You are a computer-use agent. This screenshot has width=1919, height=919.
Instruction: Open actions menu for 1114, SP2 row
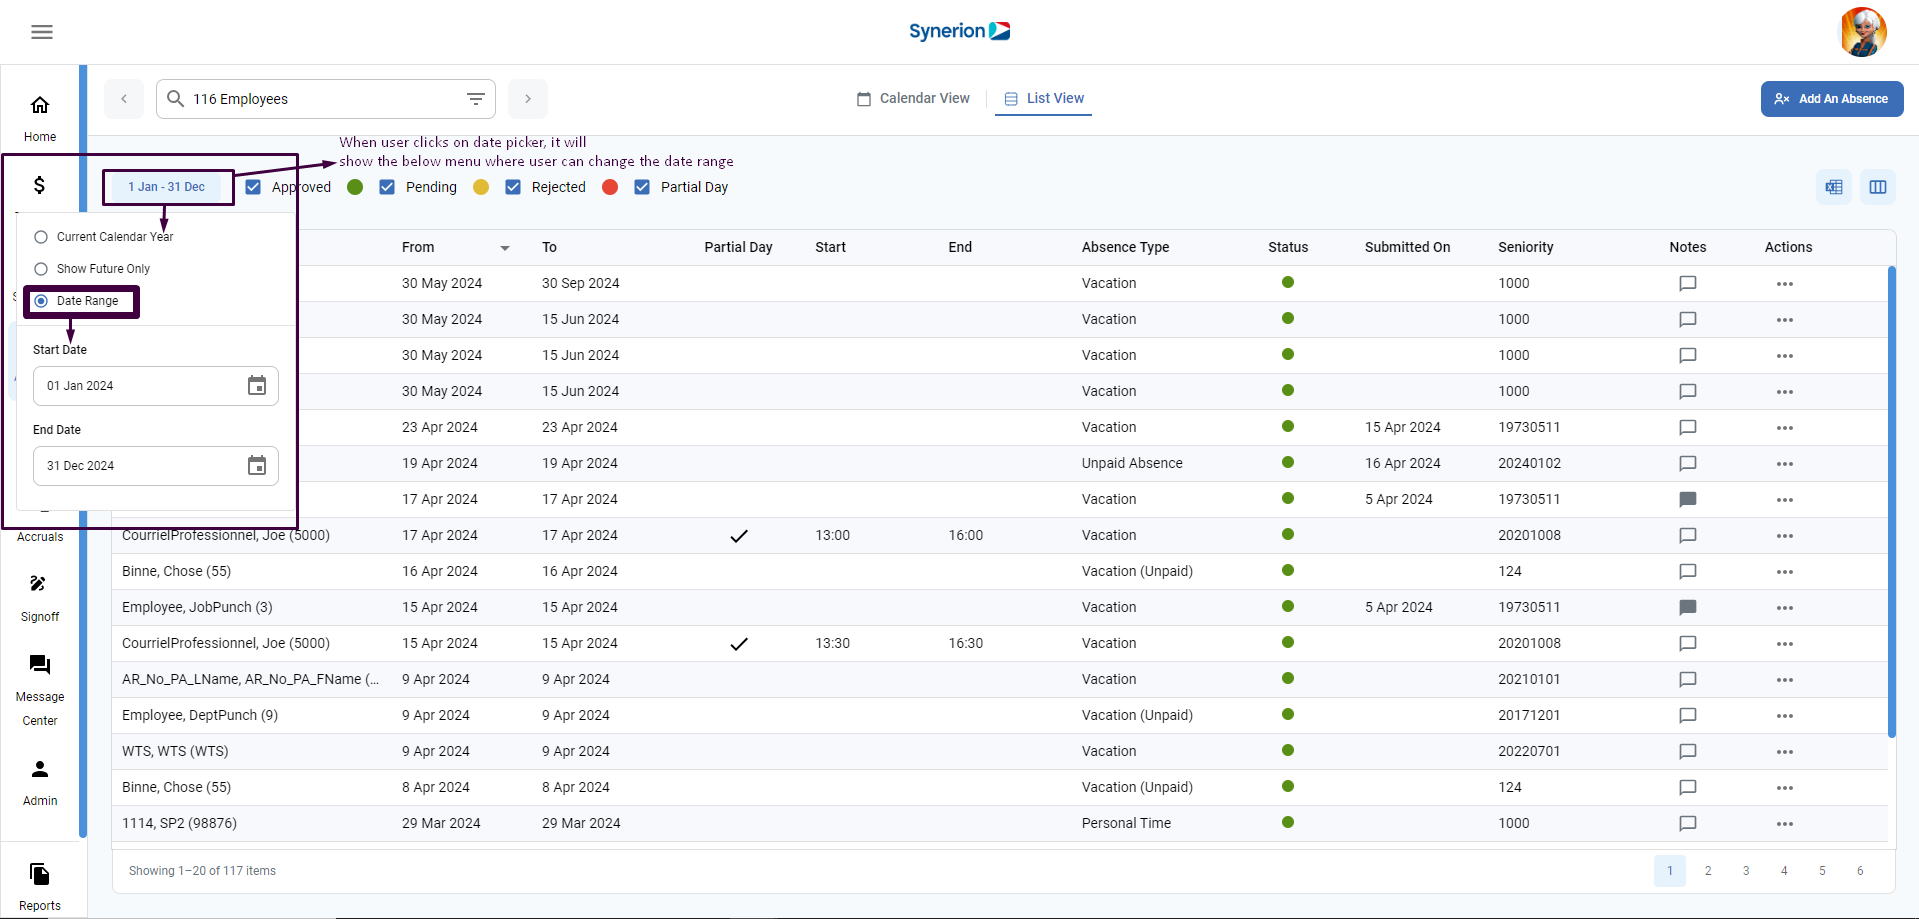pyautogui.click(x=1785, y=824)
